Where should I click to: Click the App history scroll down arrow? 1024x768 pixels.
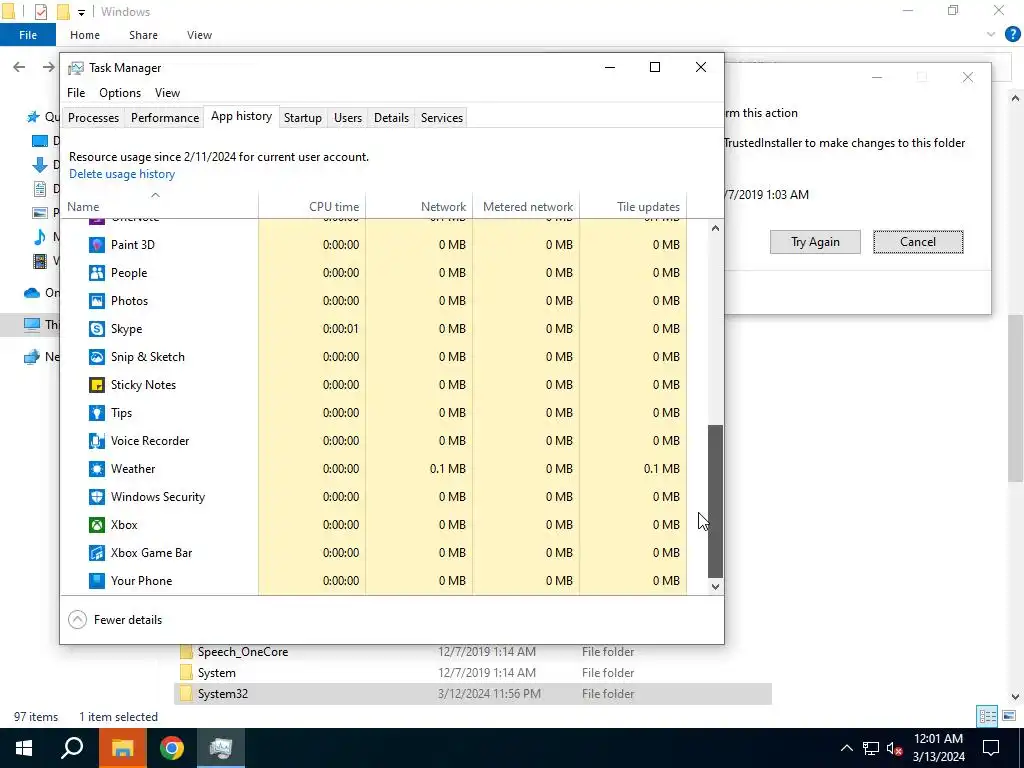(715, 586)
